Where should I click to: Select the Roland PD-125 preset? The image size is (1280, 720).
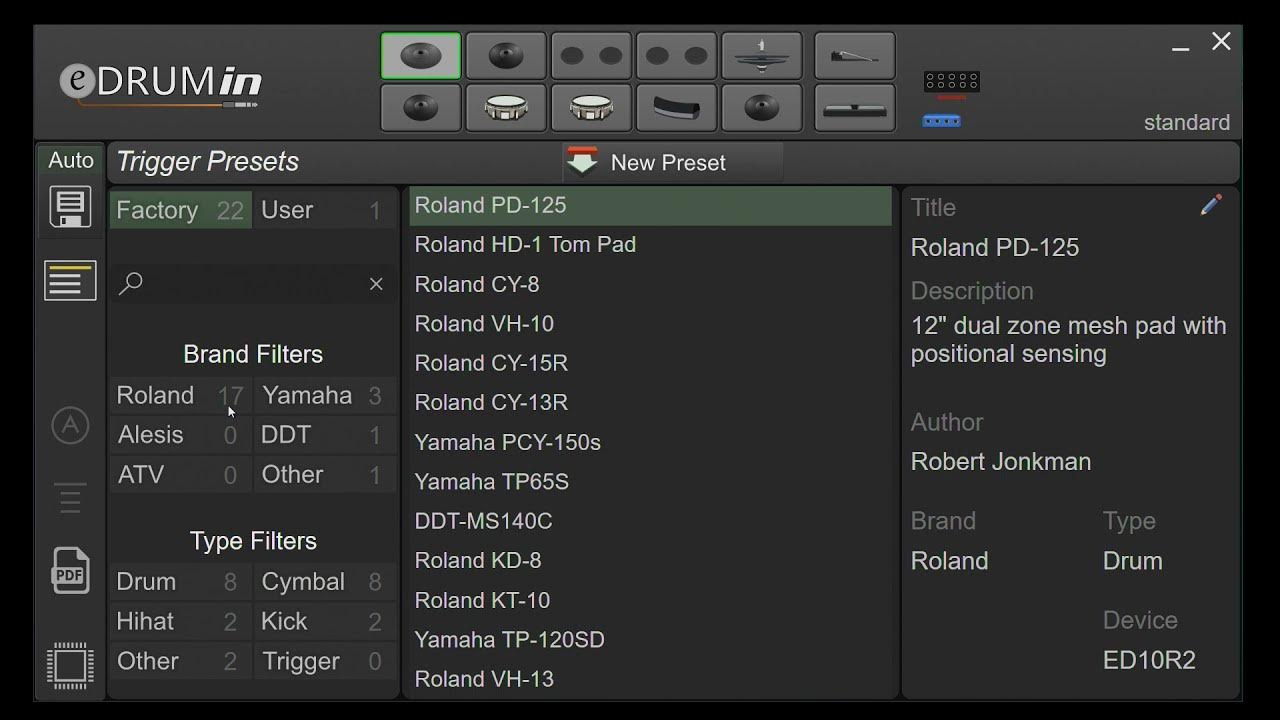(x=650, y=205)
